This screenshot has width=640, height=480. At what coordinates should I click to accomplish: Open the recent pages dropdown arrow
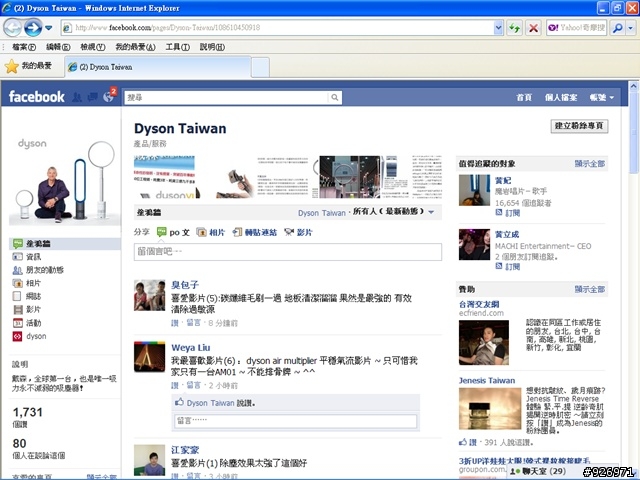tap(49, 28)
